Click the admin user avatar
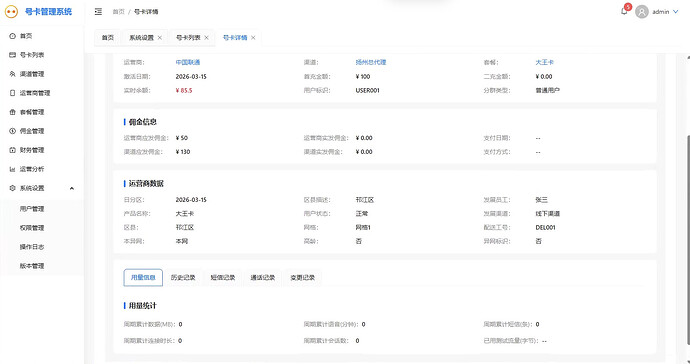The image size is (690, 364). (x=642, y=11)
